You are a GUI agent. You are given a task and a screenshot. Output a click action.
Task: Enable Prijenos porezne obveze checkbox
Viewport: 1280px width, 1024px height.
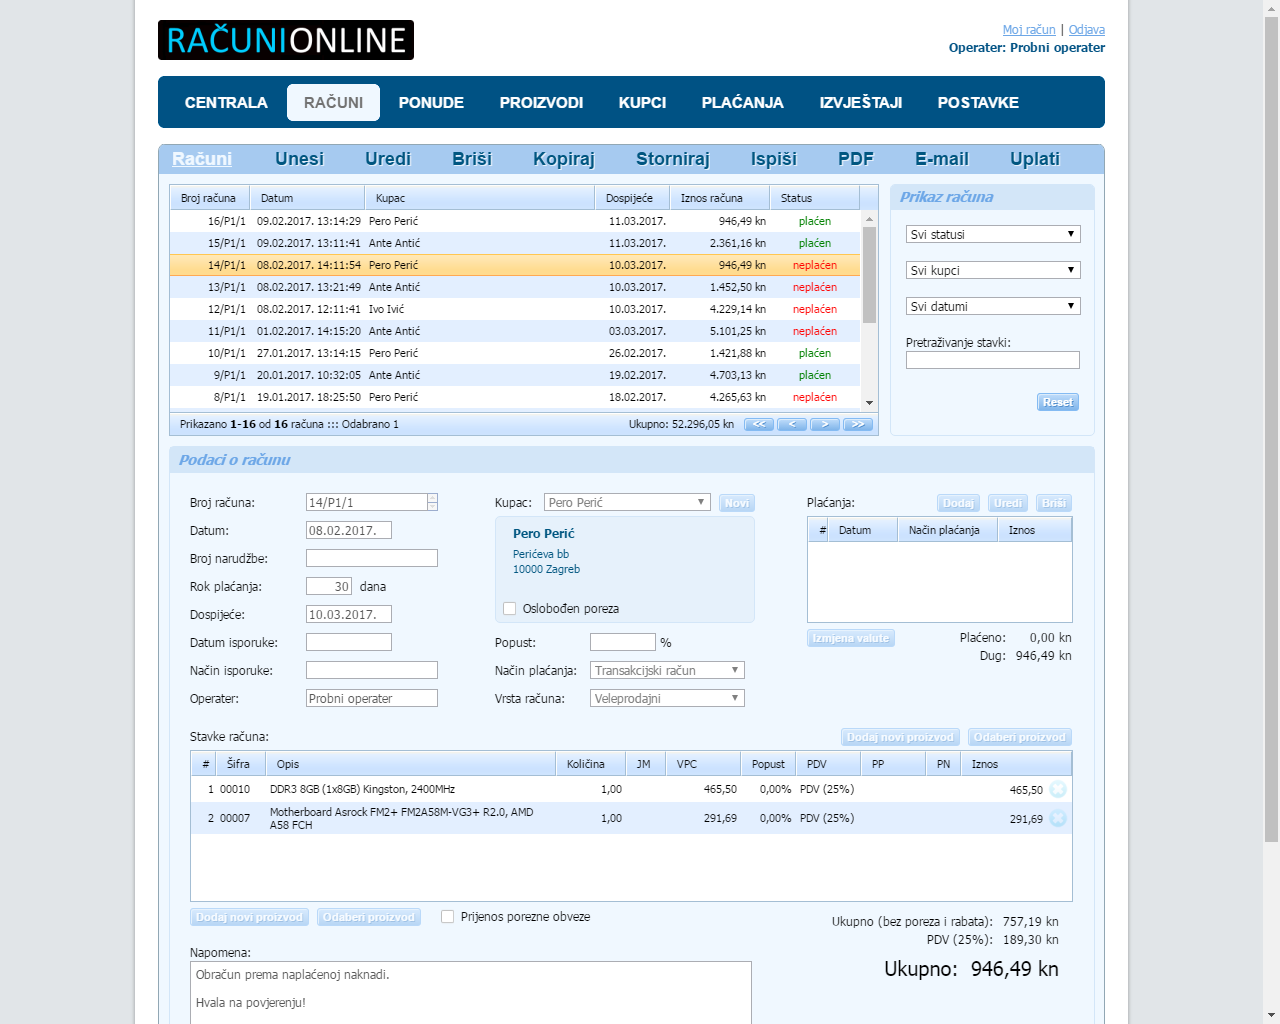(448, 917)
